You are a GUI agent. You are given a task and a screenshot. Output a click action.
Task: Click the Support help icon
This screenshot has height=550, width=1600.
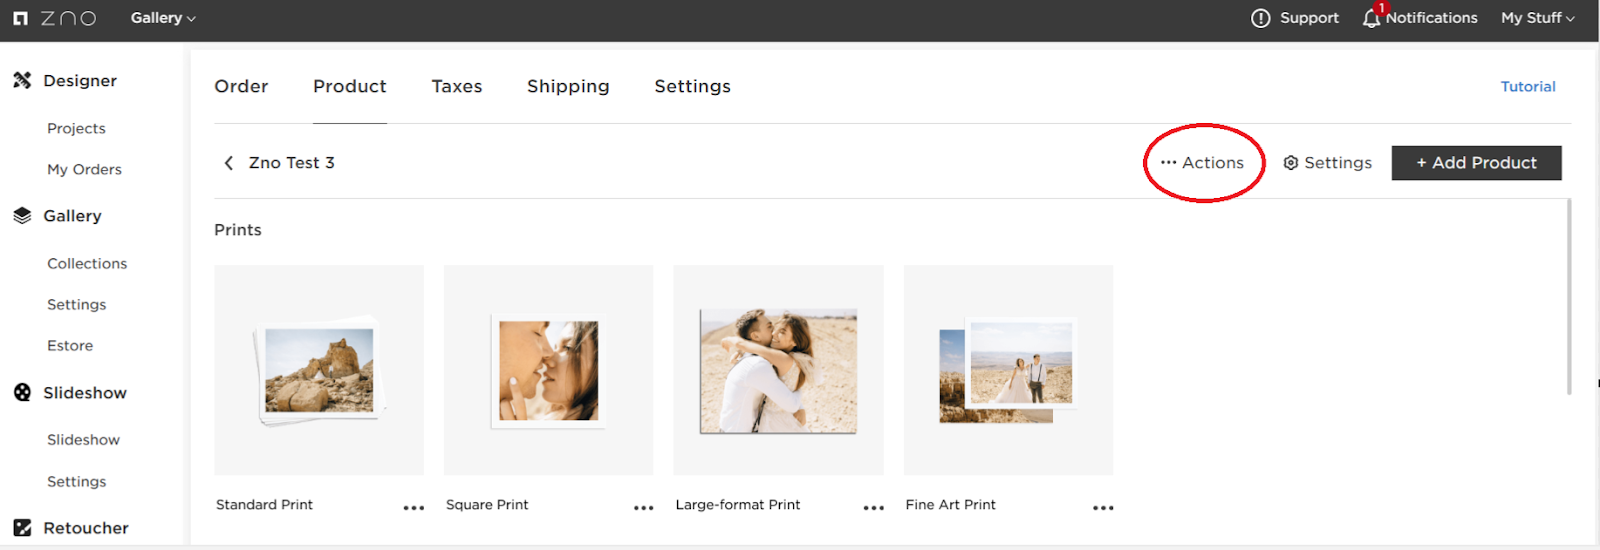click(x=1260, y=18)
